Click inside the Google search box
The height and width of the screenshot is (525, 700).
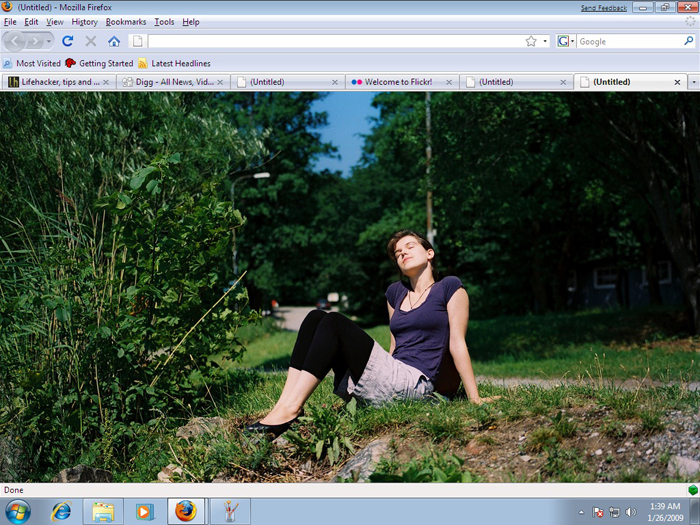point(629,42)
